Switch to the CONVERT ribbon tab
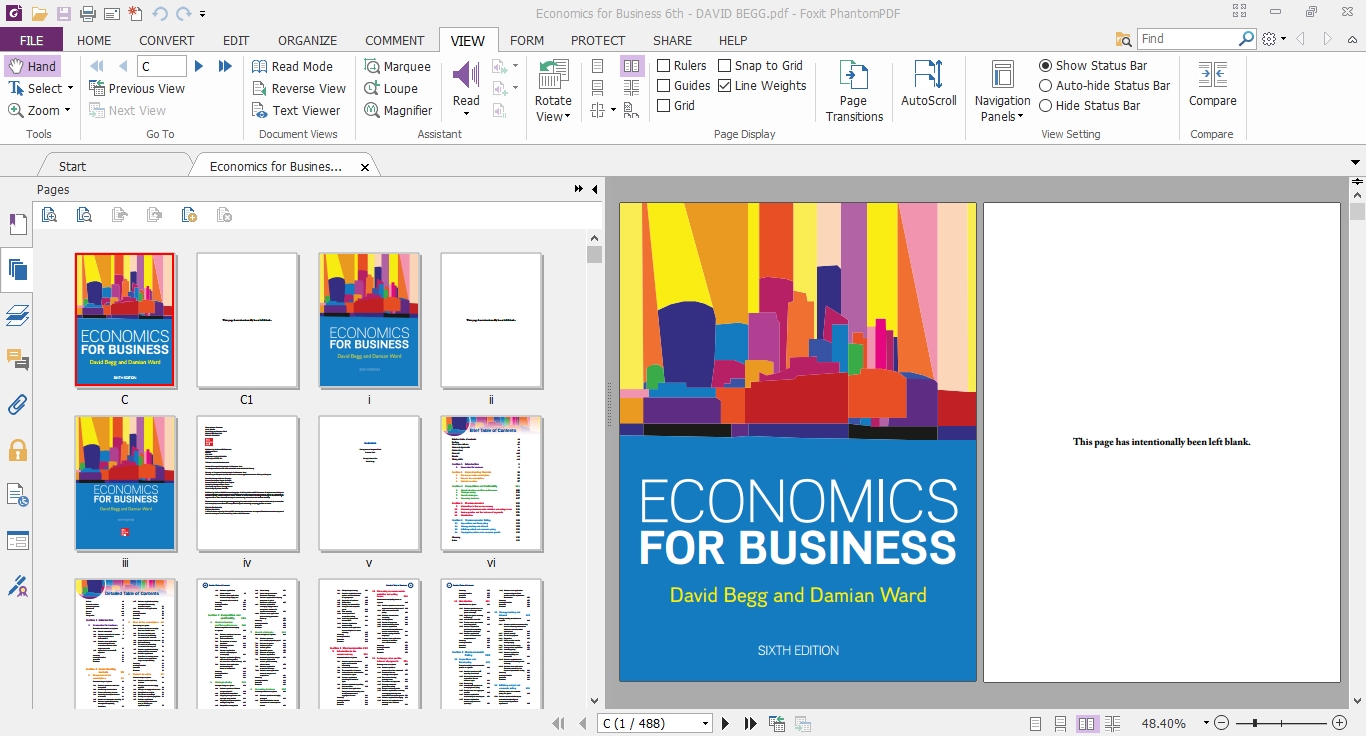Viewport: 1366px width, 736px height. (x=167, y=40)
